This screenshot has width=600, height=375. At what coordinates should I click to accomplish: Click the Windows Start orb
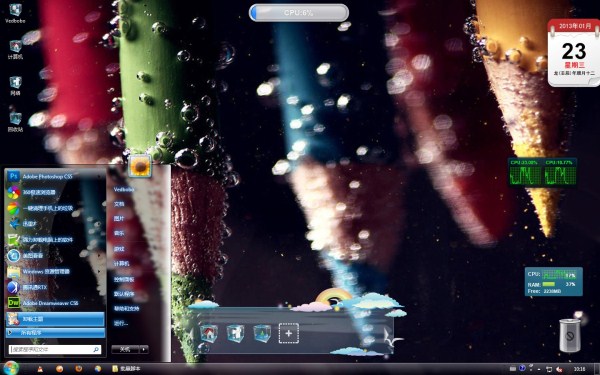click(10, 368)
